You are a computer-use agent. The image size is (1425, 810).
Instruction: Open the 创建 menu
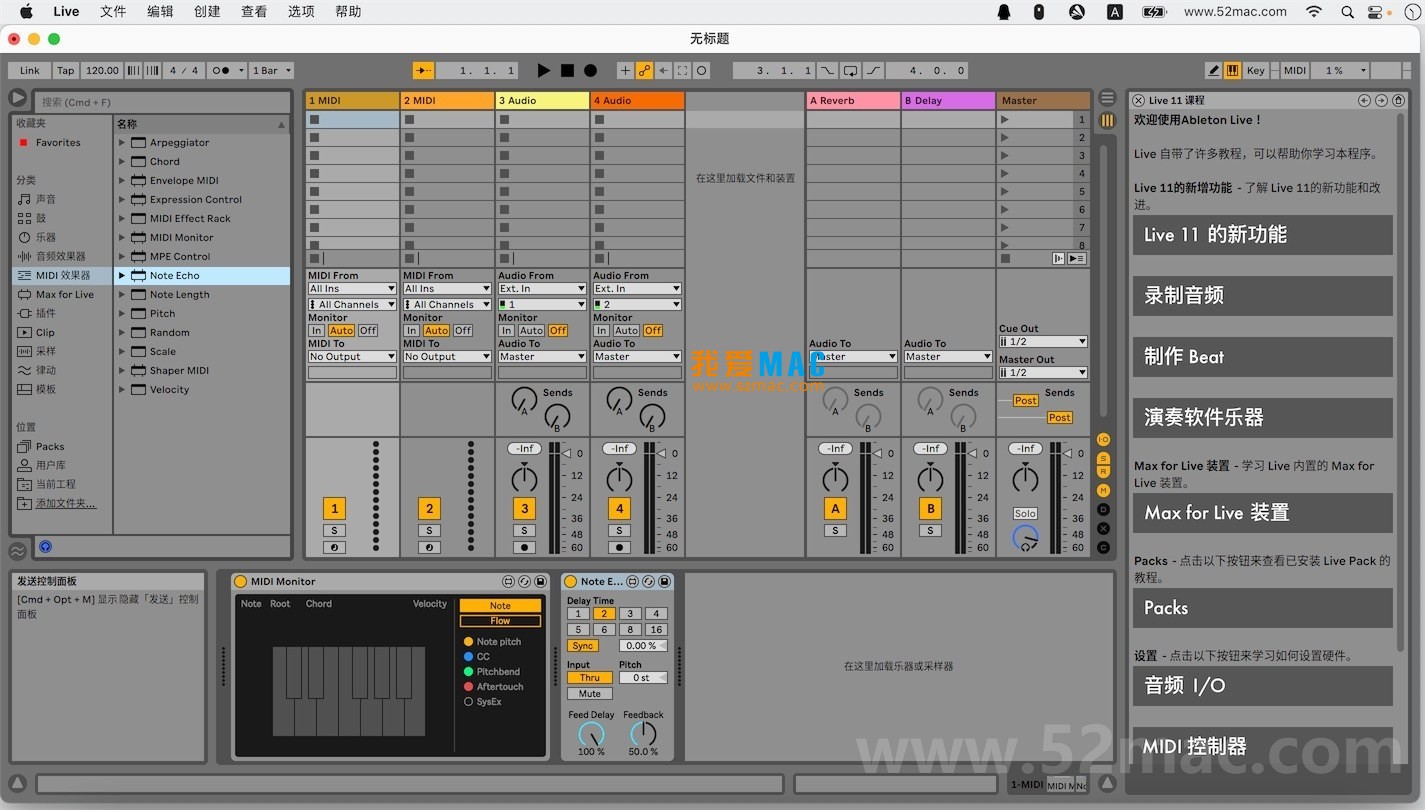tap(207, 11)
